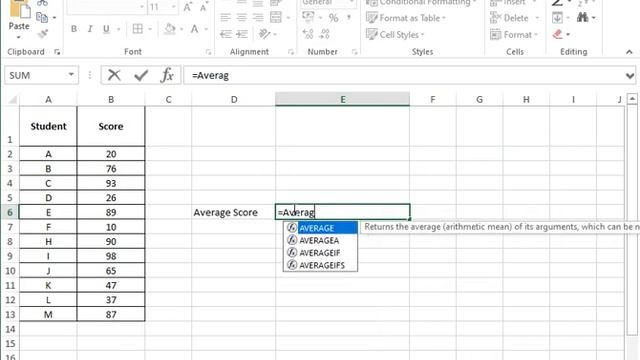Open Clipboard dialog launcher
This screenshot has height=360, width=640.
[57, 52]
